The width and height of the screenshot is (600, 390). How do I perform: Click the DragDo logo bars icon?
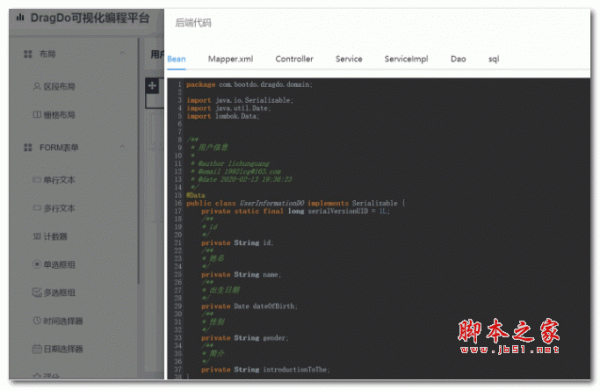(20, 18)
